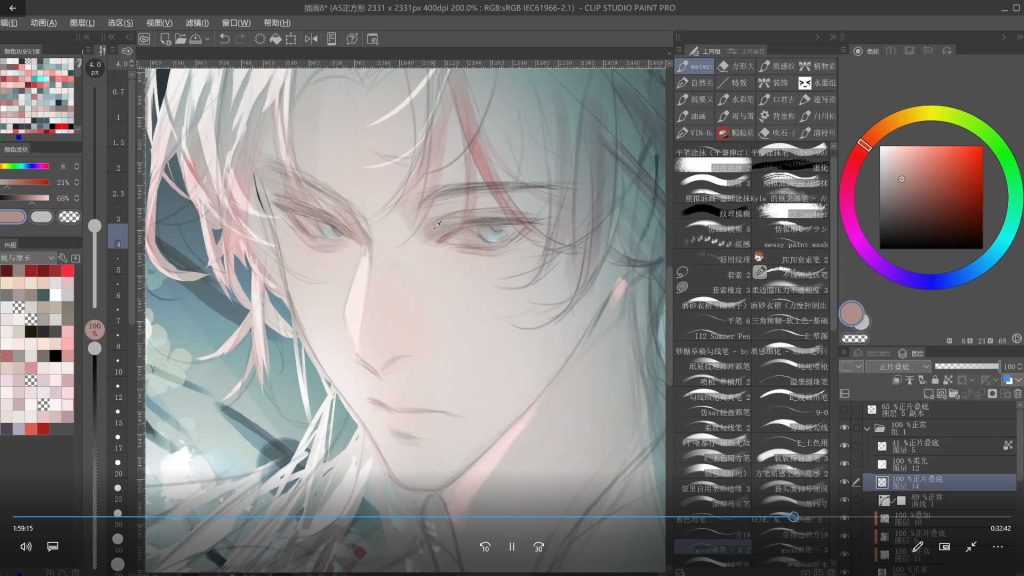This screenshot has height=576, width=1024.
Task: Create a new canvas from the toolbar
Action: click(165, 39)
